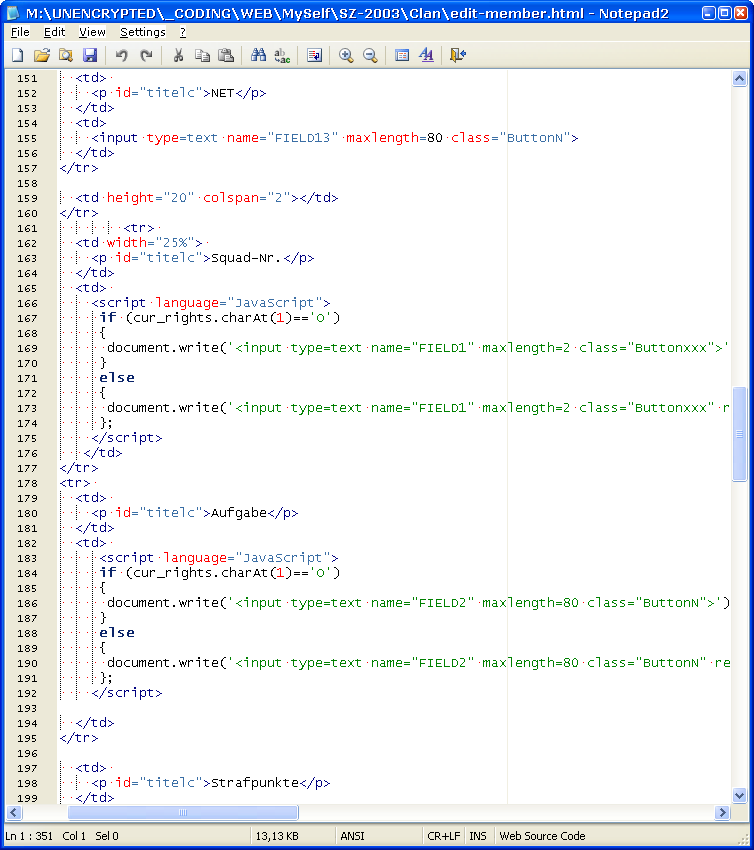This screenshot has height=850, width=754.
Task: Click the 'else' keyword on line 188
Action: [117, 633]
